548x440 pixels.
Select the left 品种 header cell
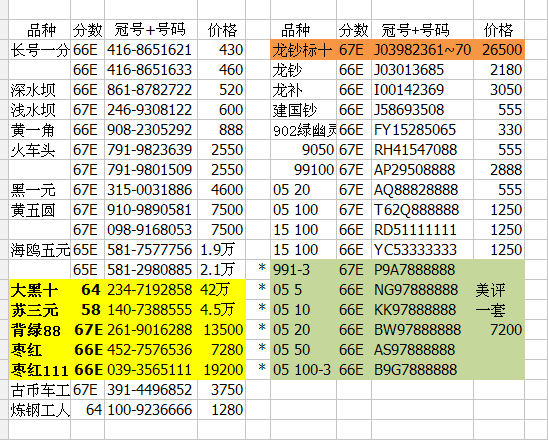[x=40, y=30]
